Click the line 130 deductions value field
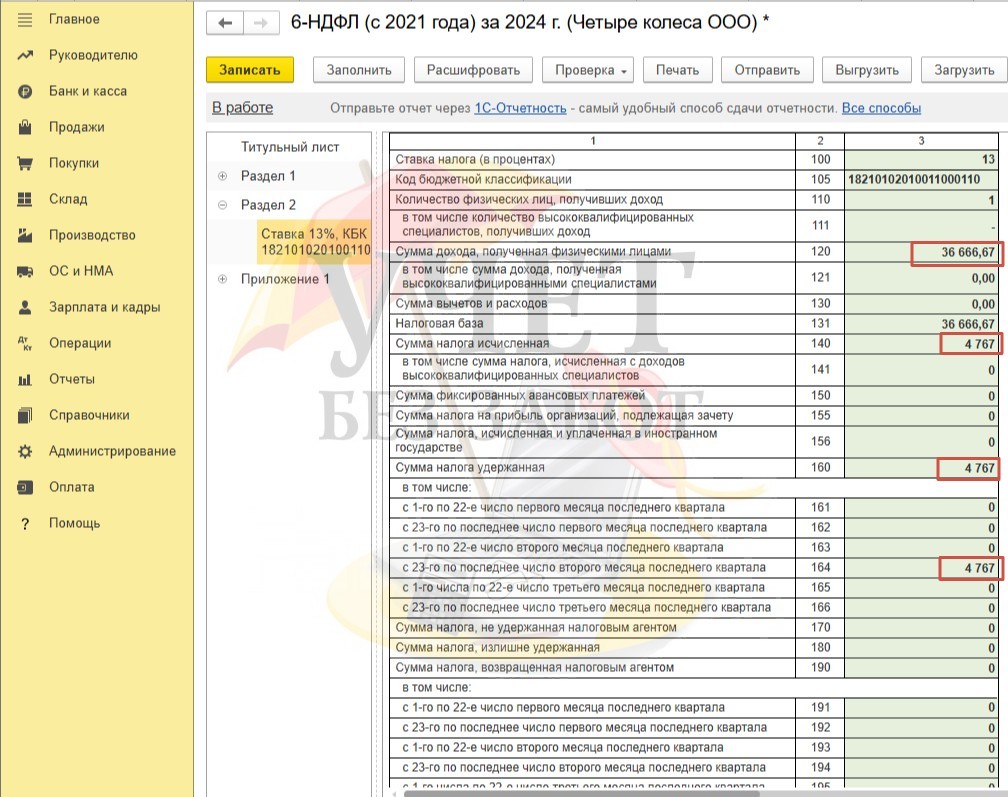The height and width of the screenshot is (797, 1008). [x=921, y=303]
